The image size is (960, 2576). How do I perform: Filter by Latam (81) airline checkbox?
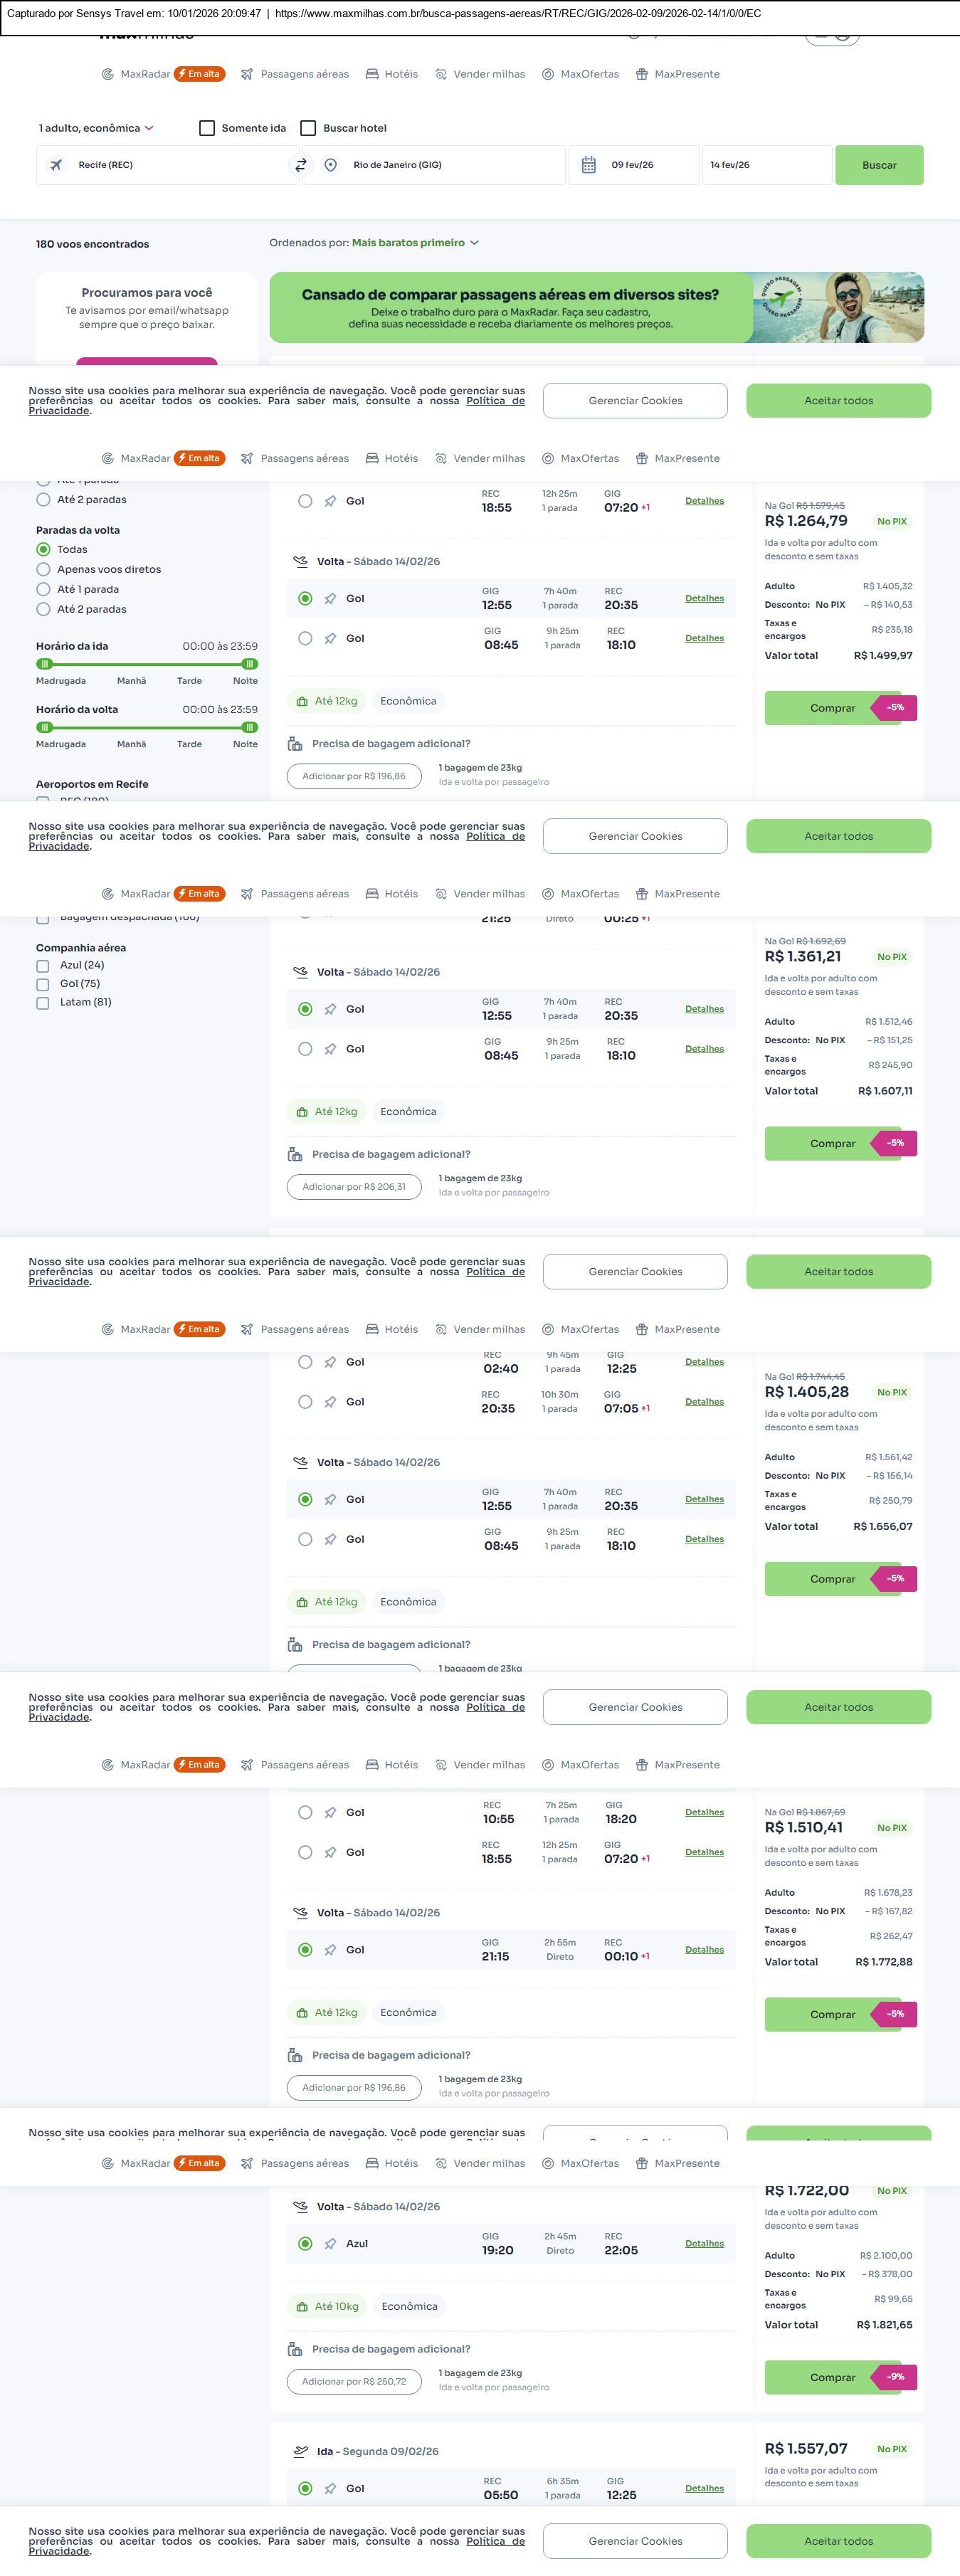[43, 1002]
